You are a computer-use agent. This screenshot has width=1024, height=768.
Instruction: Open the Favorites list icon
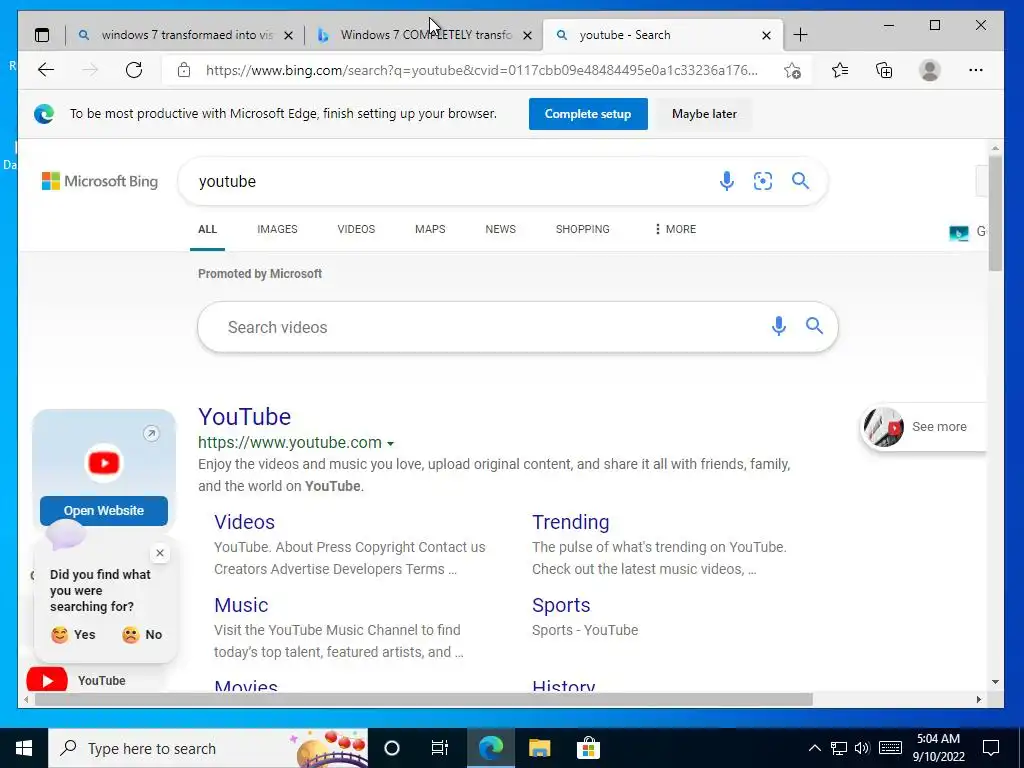coord(840,70)
